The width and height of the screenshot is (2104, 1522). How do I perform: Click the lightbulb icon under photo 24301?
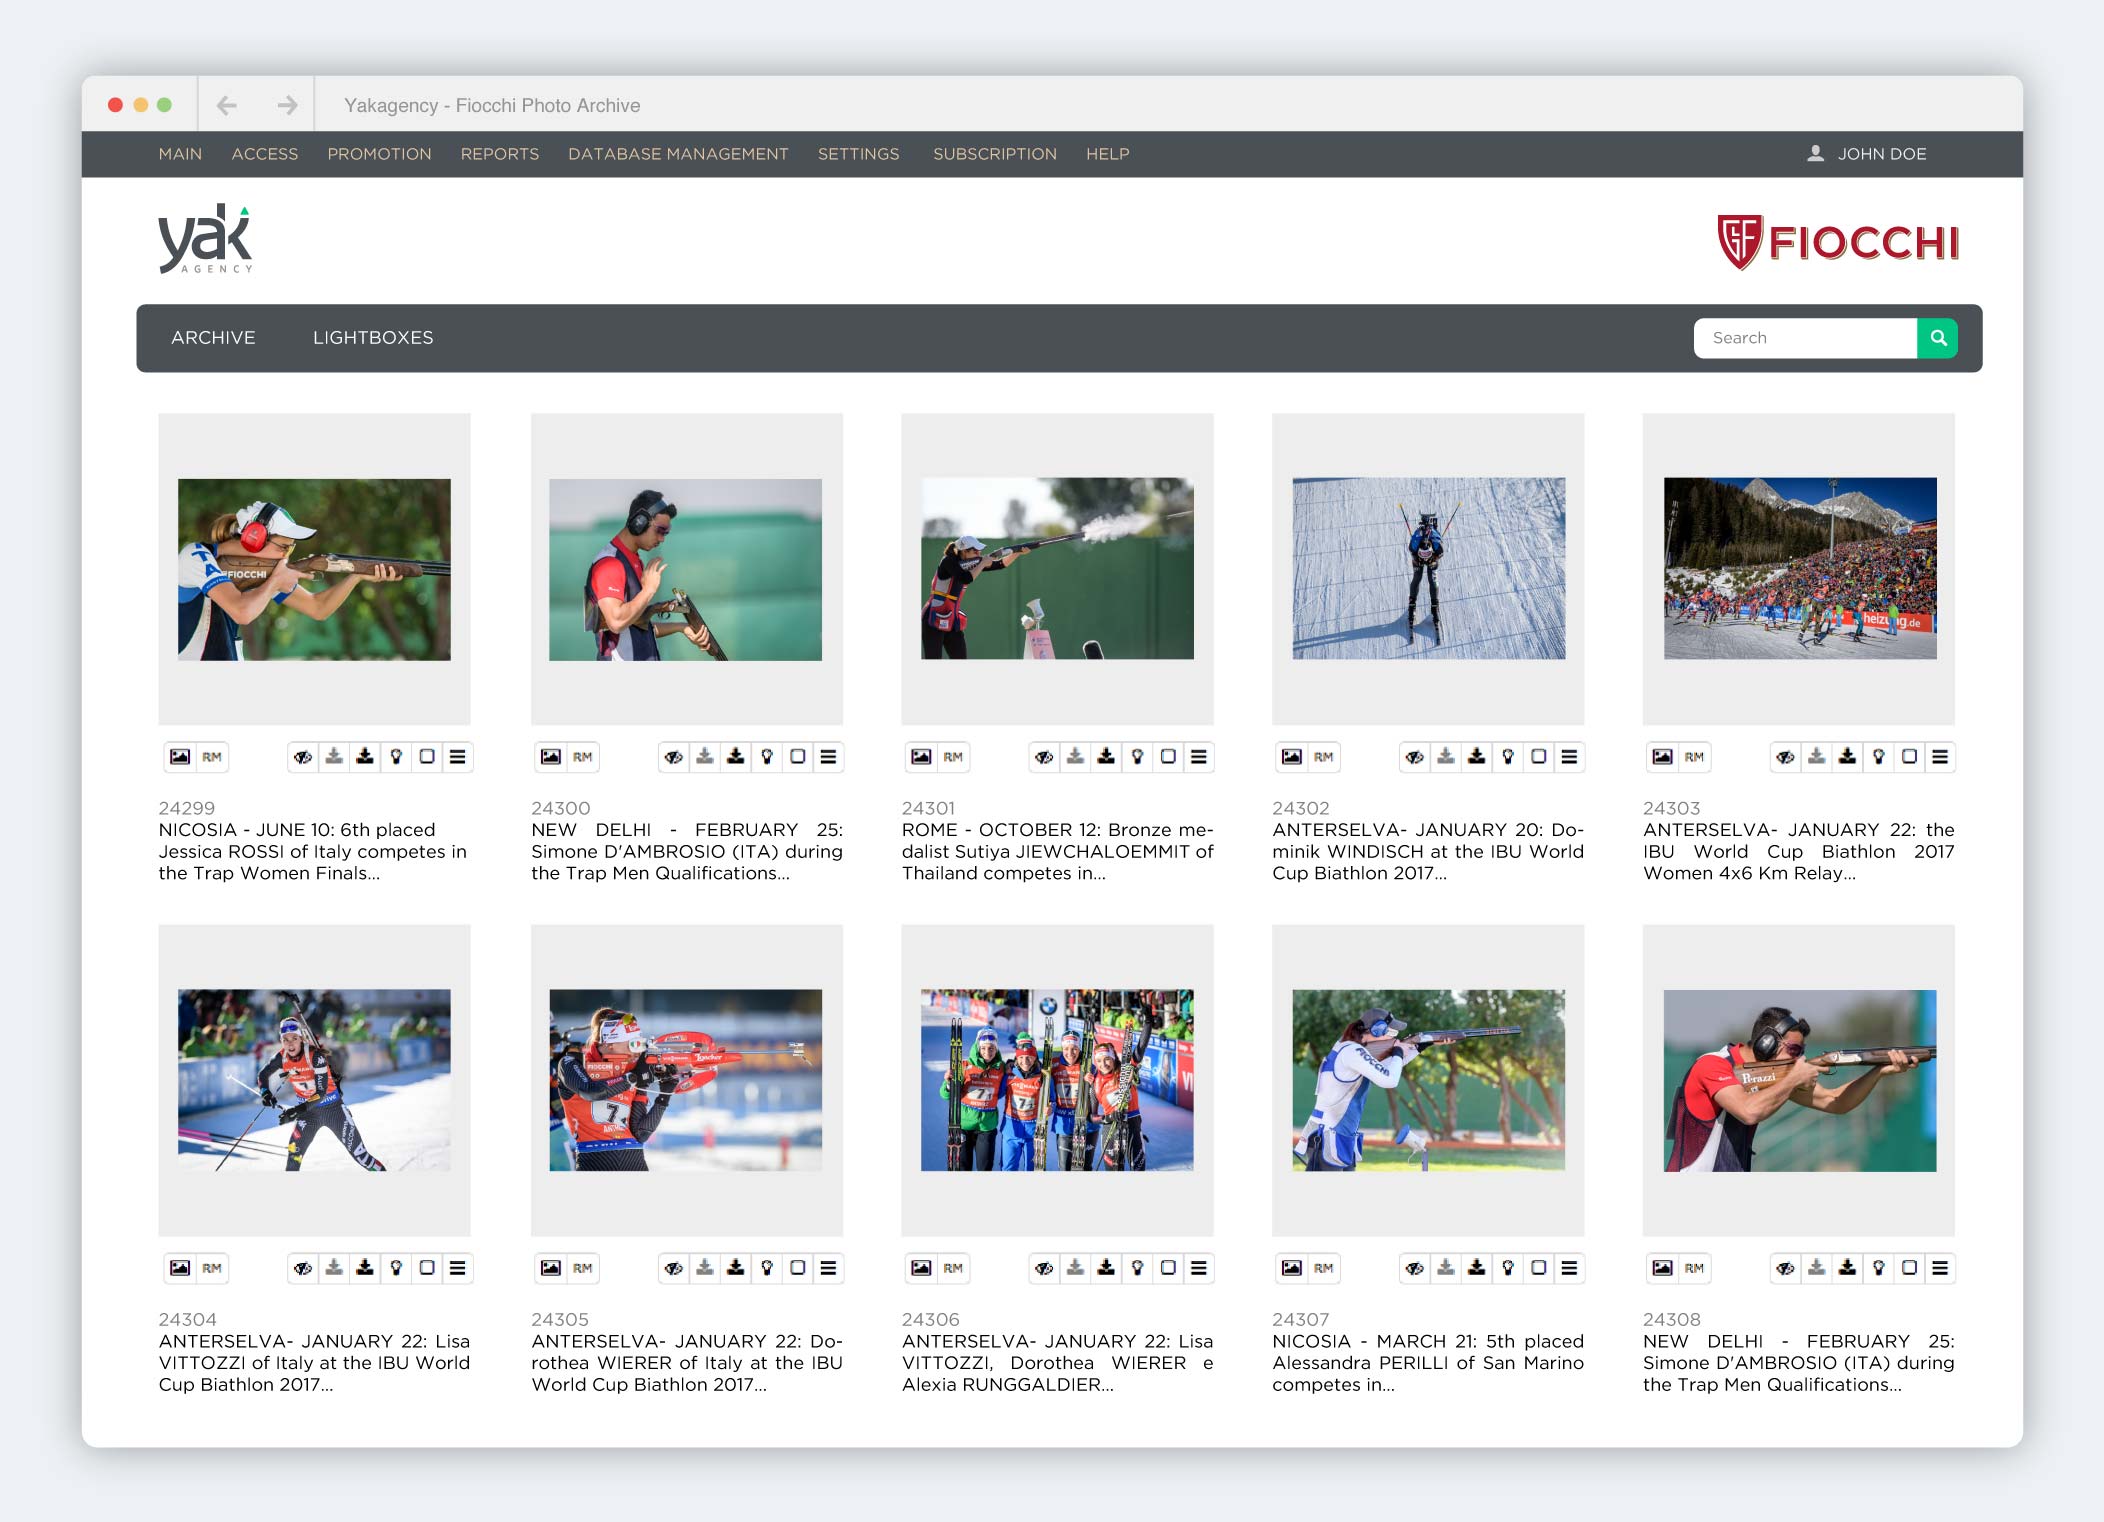(x=1137, y=757)
